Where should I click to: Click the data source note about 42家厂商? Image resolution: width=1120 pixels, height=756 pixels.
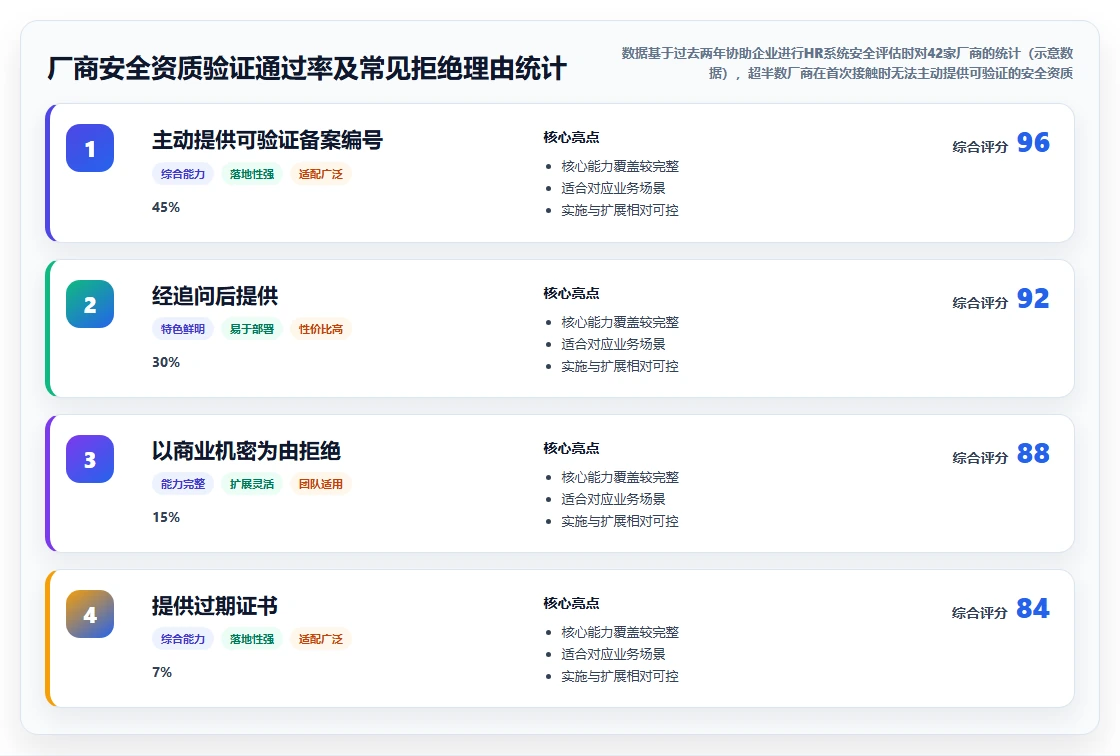[847, 63]
